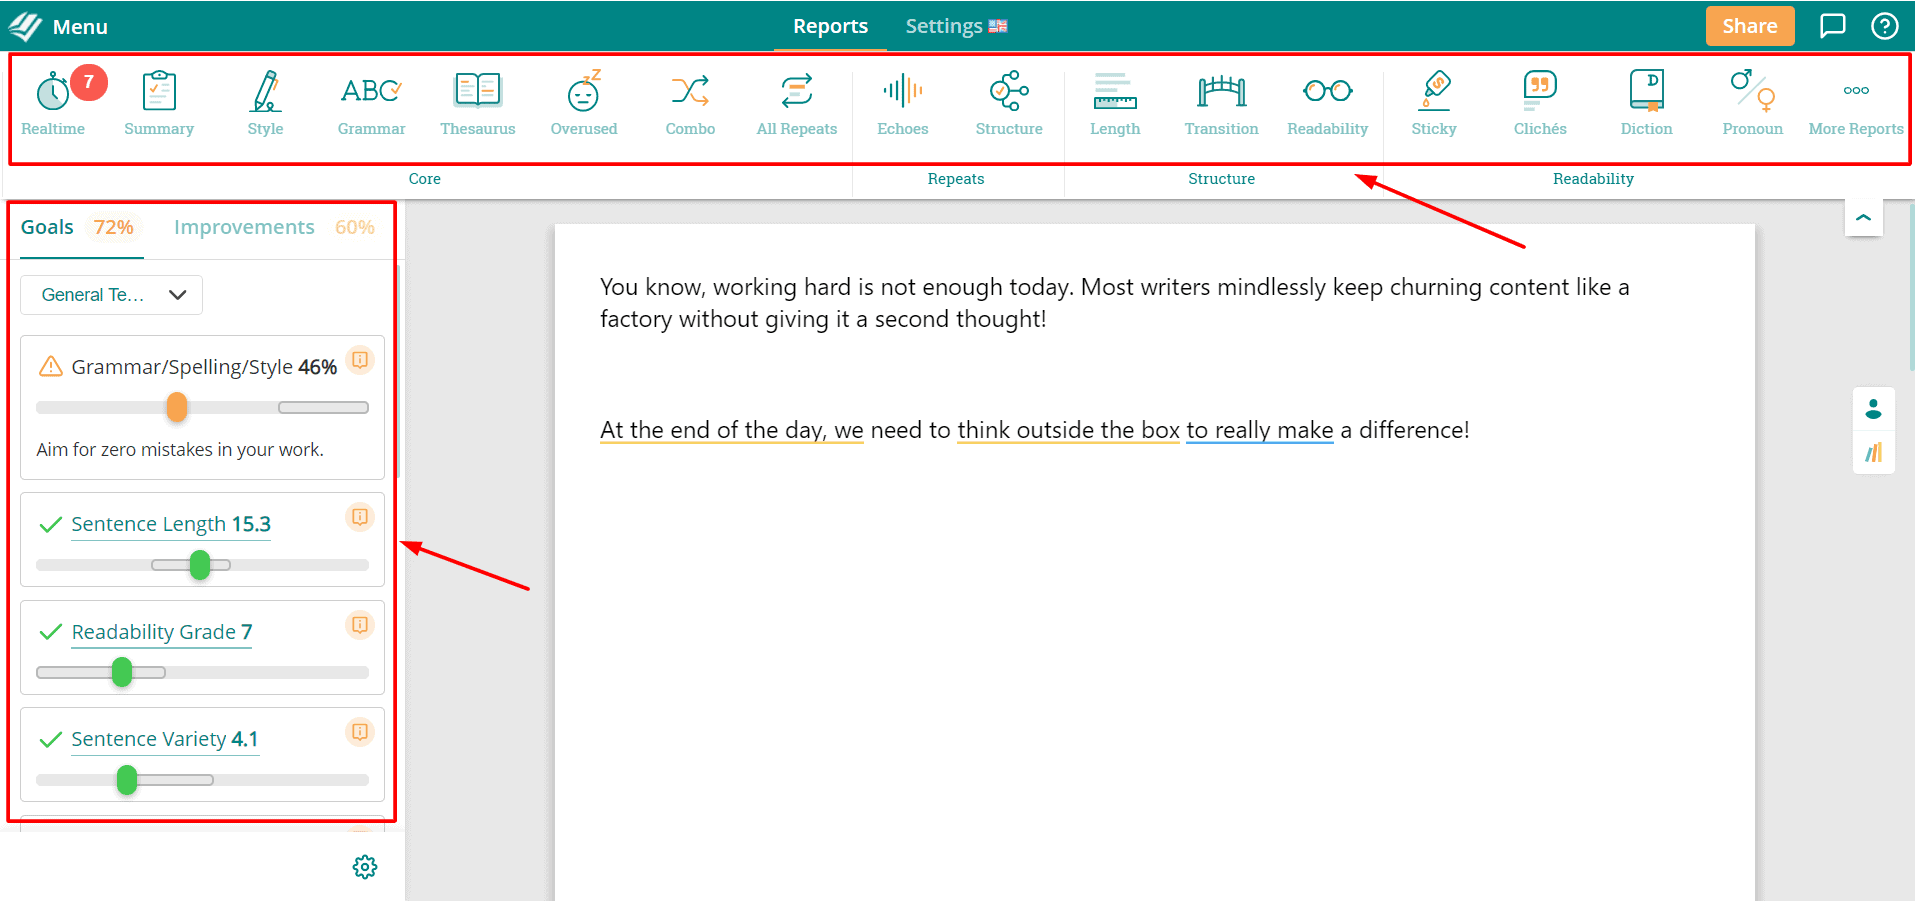Open the Sticky sentences report

1434,103
